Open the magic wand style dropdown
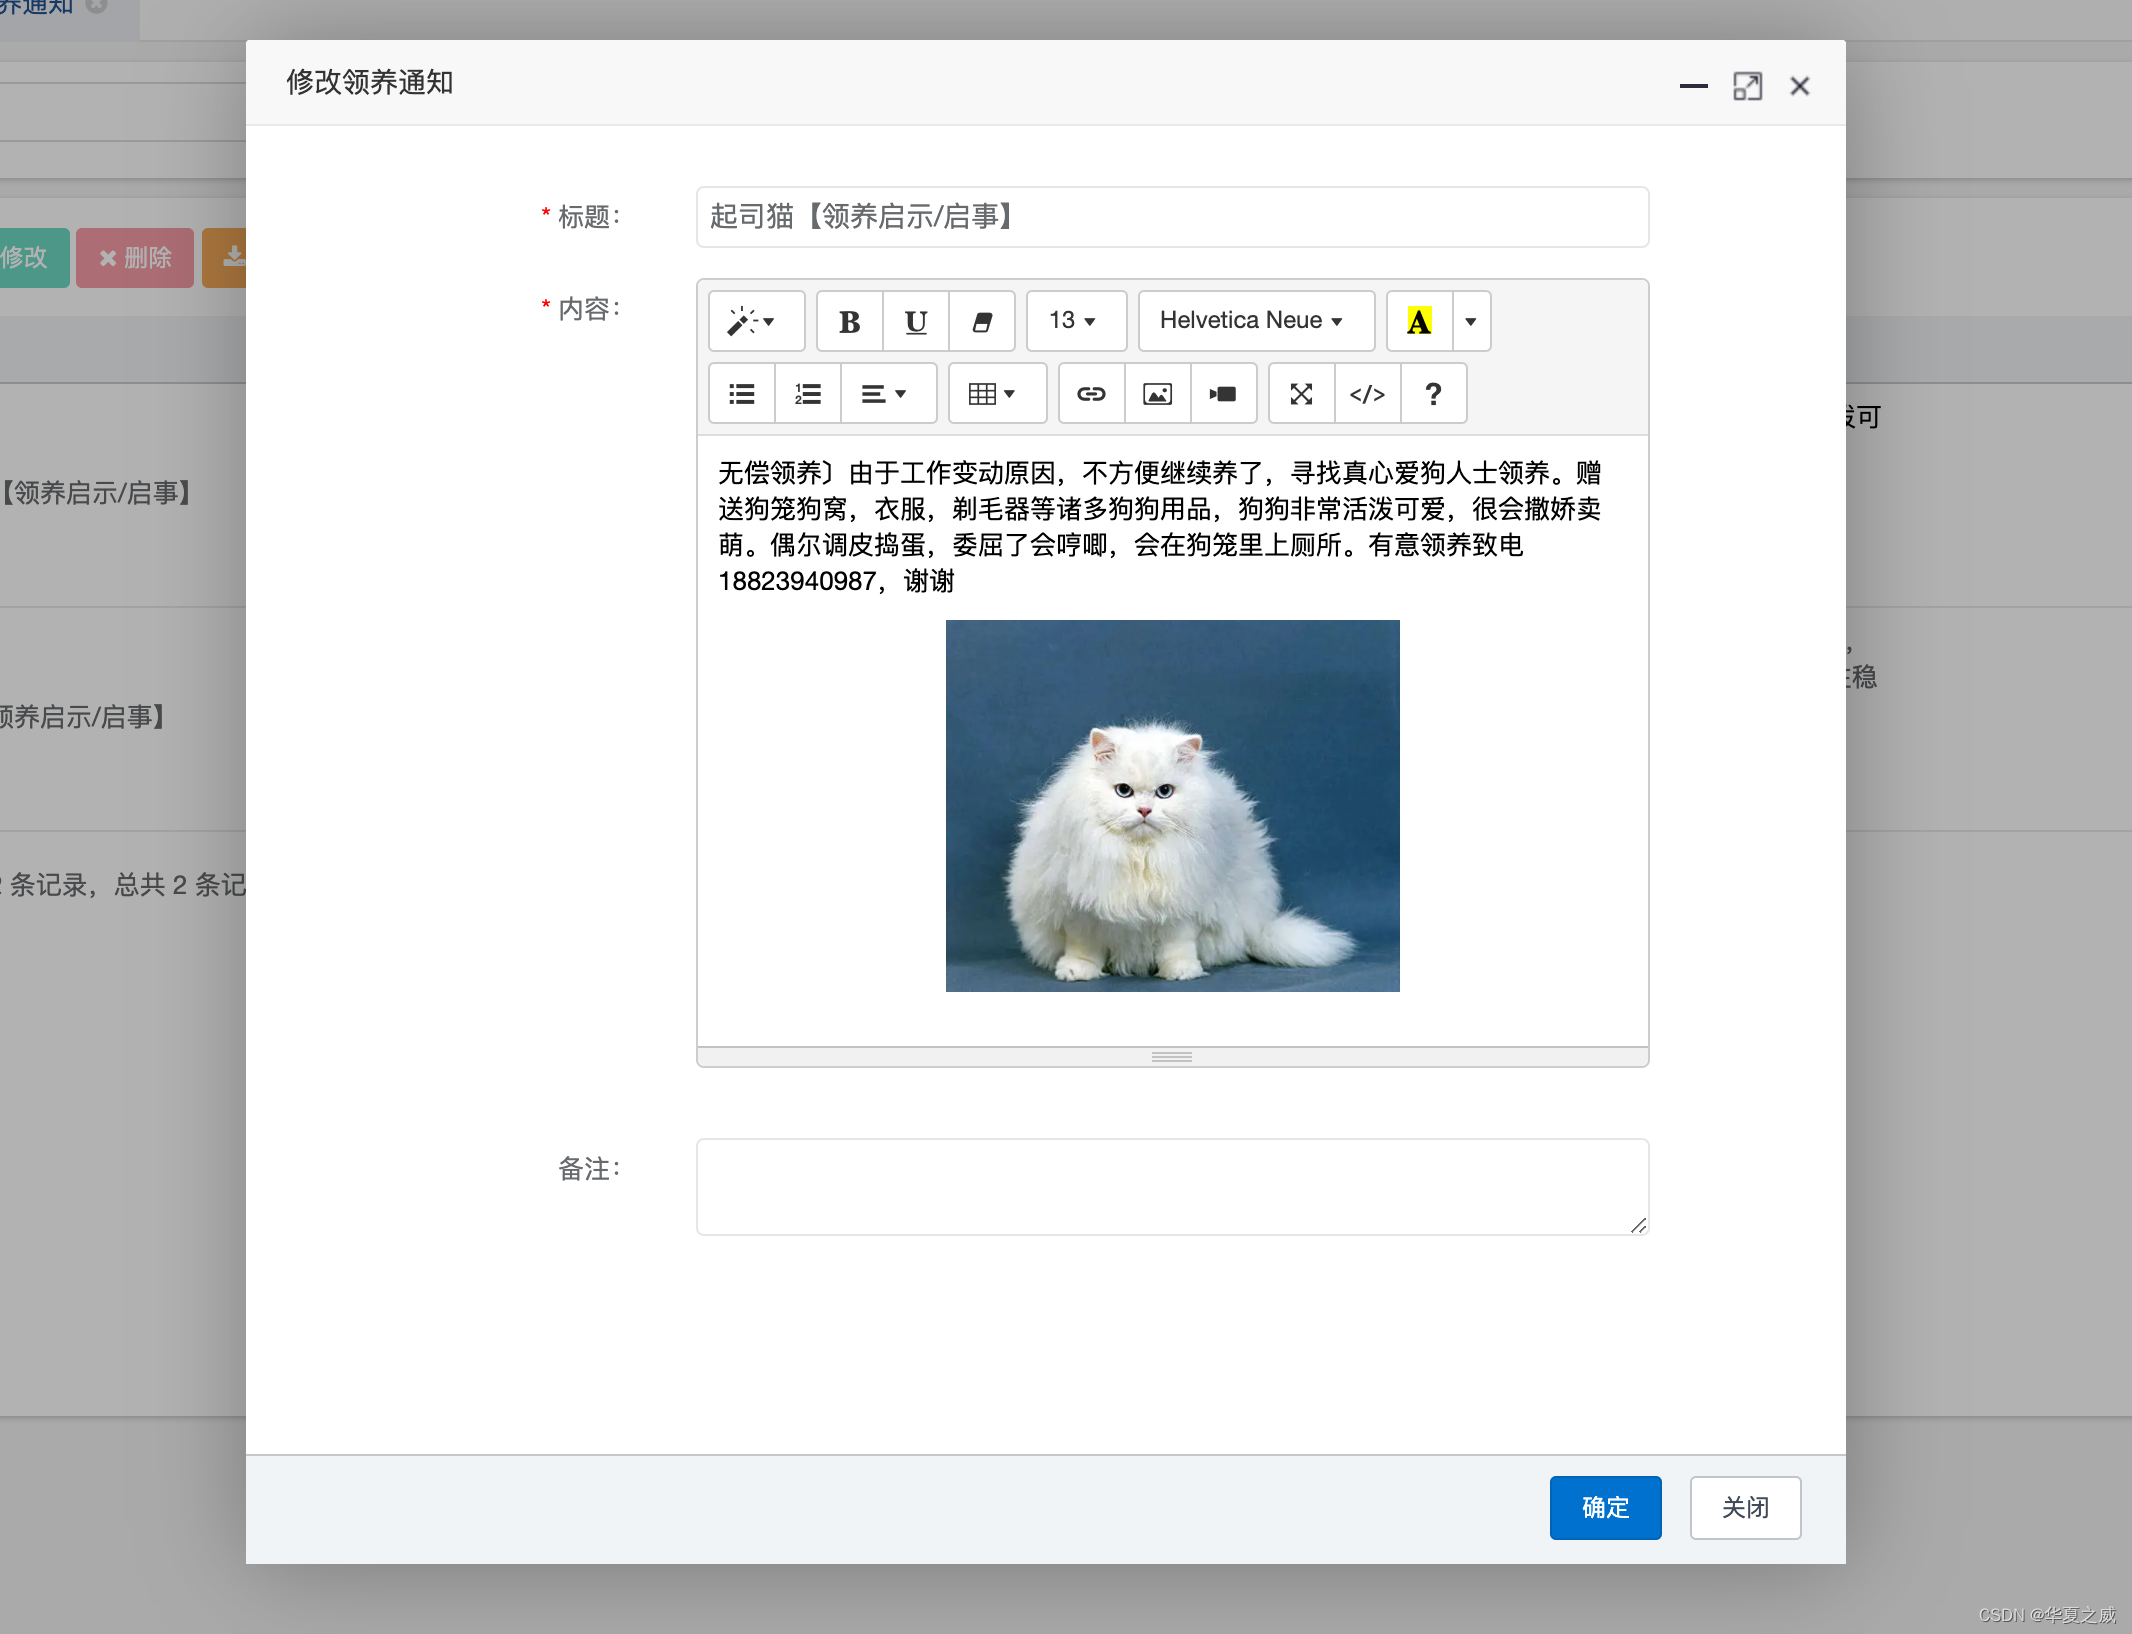 pos(755,321)
